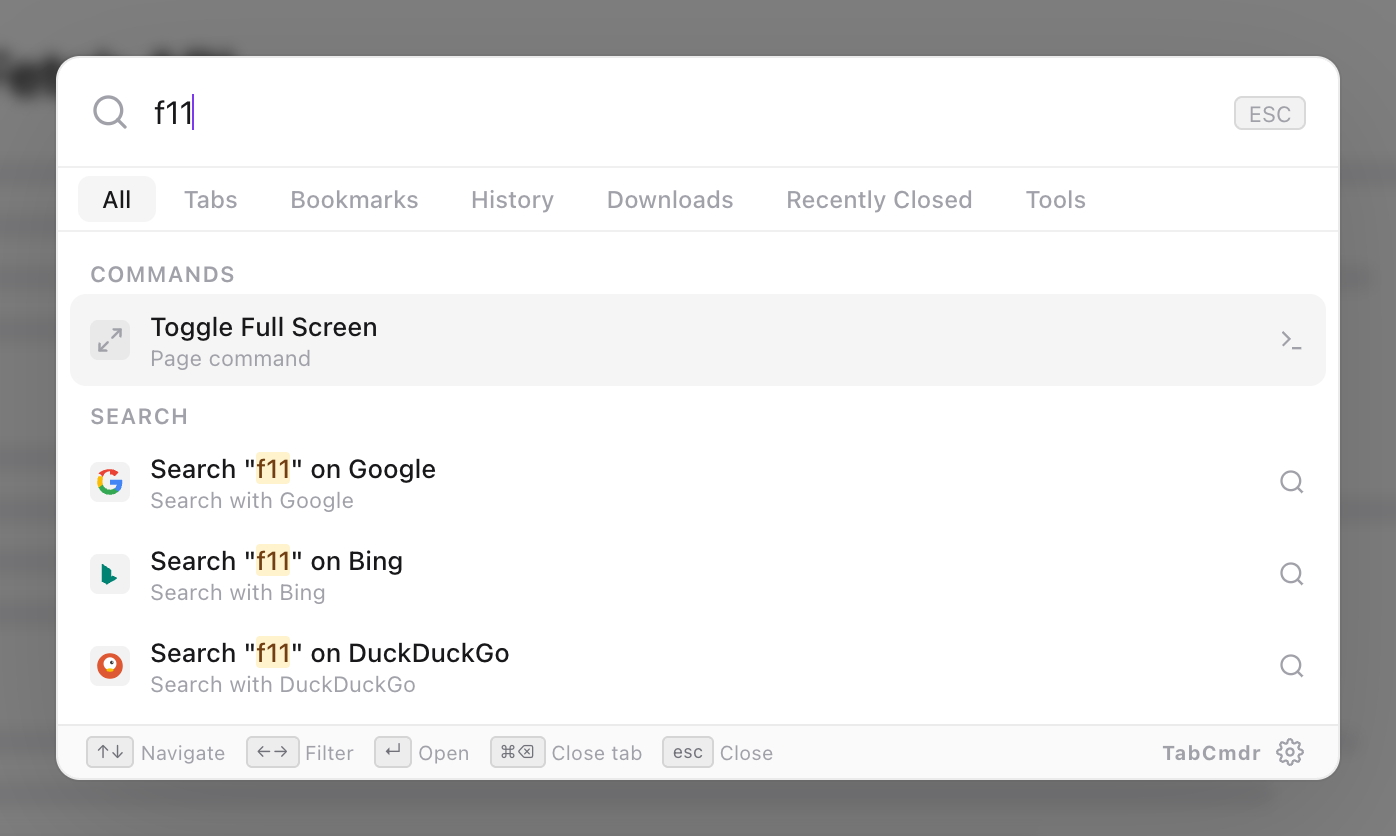1396x836 pixels.
Task: Click the Search with Google subtitle
Action: (252, 501)
